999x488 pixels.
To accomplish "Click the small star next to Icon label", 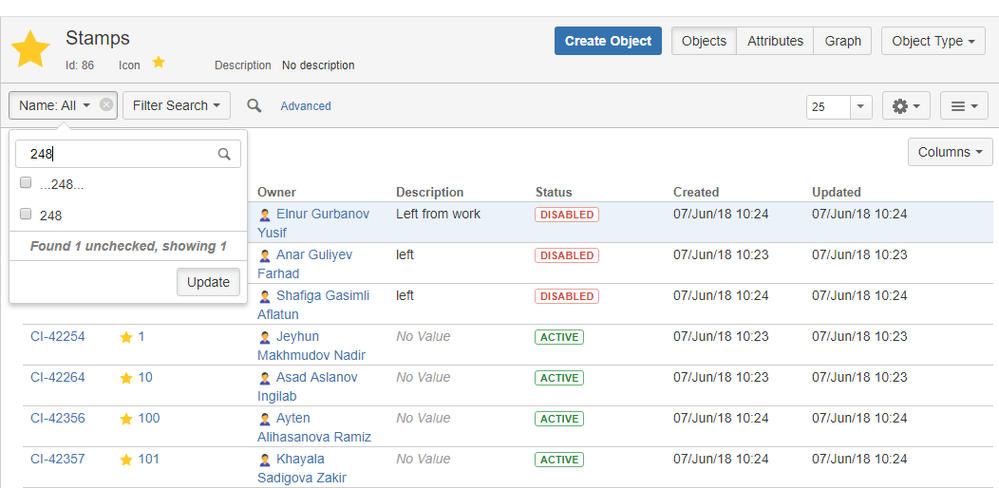I will click(159, 62).
